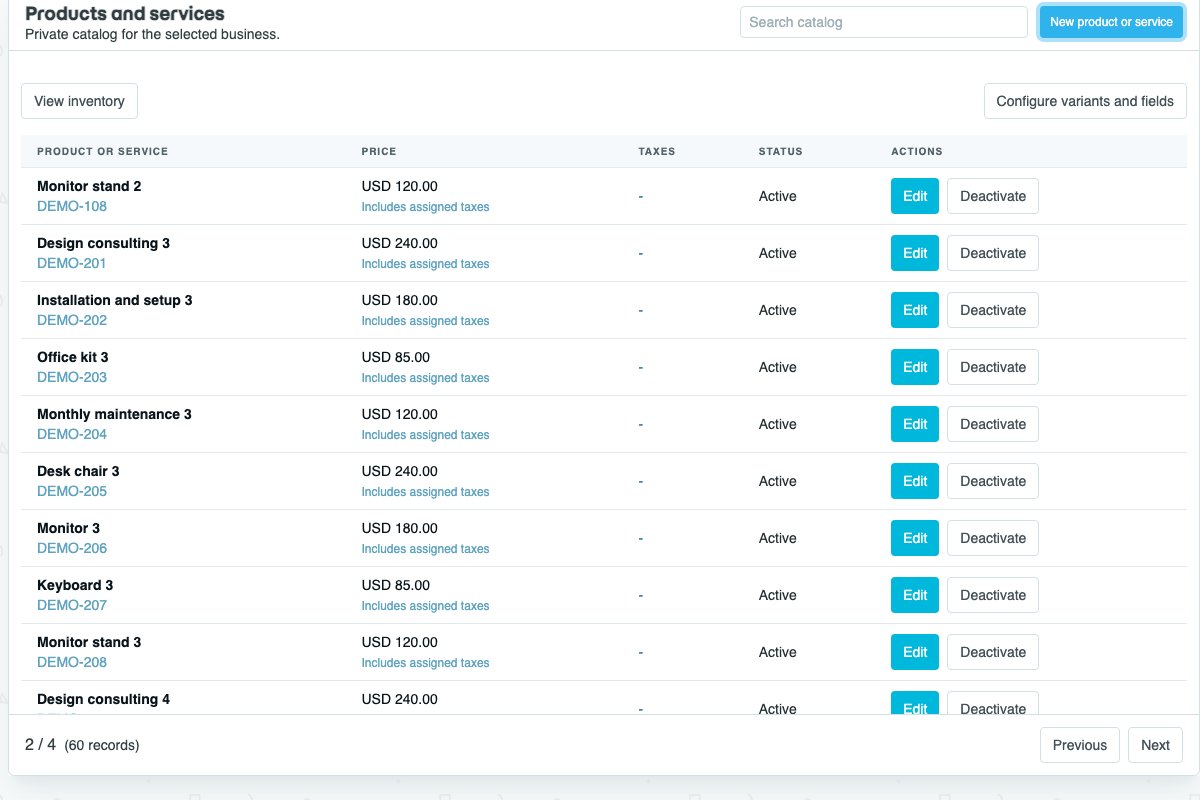Select the Desk chair 3 name

[x=78, y=471]
